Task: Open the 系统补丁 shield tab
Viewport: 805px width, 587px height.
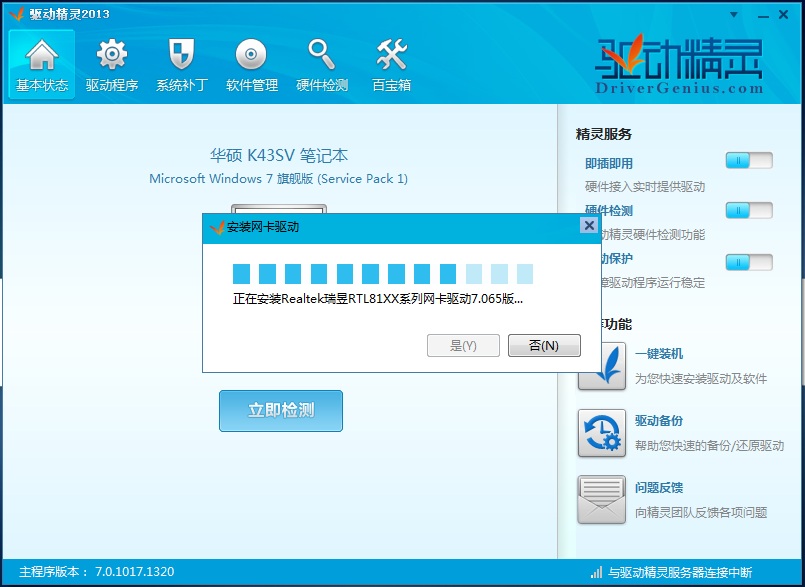Action: [x=182, y=65]
